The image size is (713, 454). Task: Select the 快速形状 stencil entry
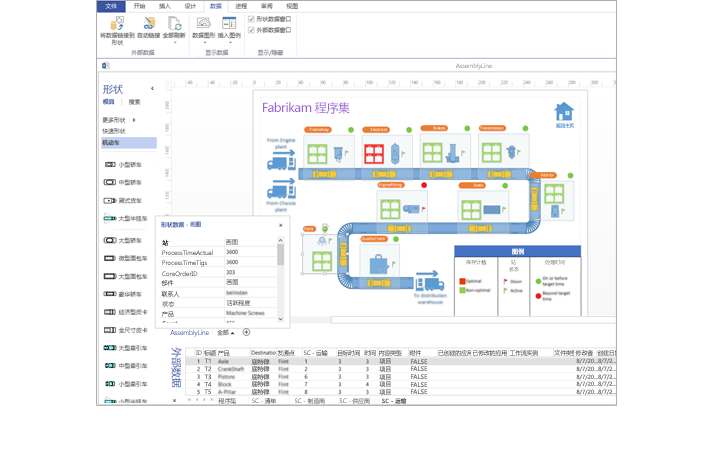point(114,131)
